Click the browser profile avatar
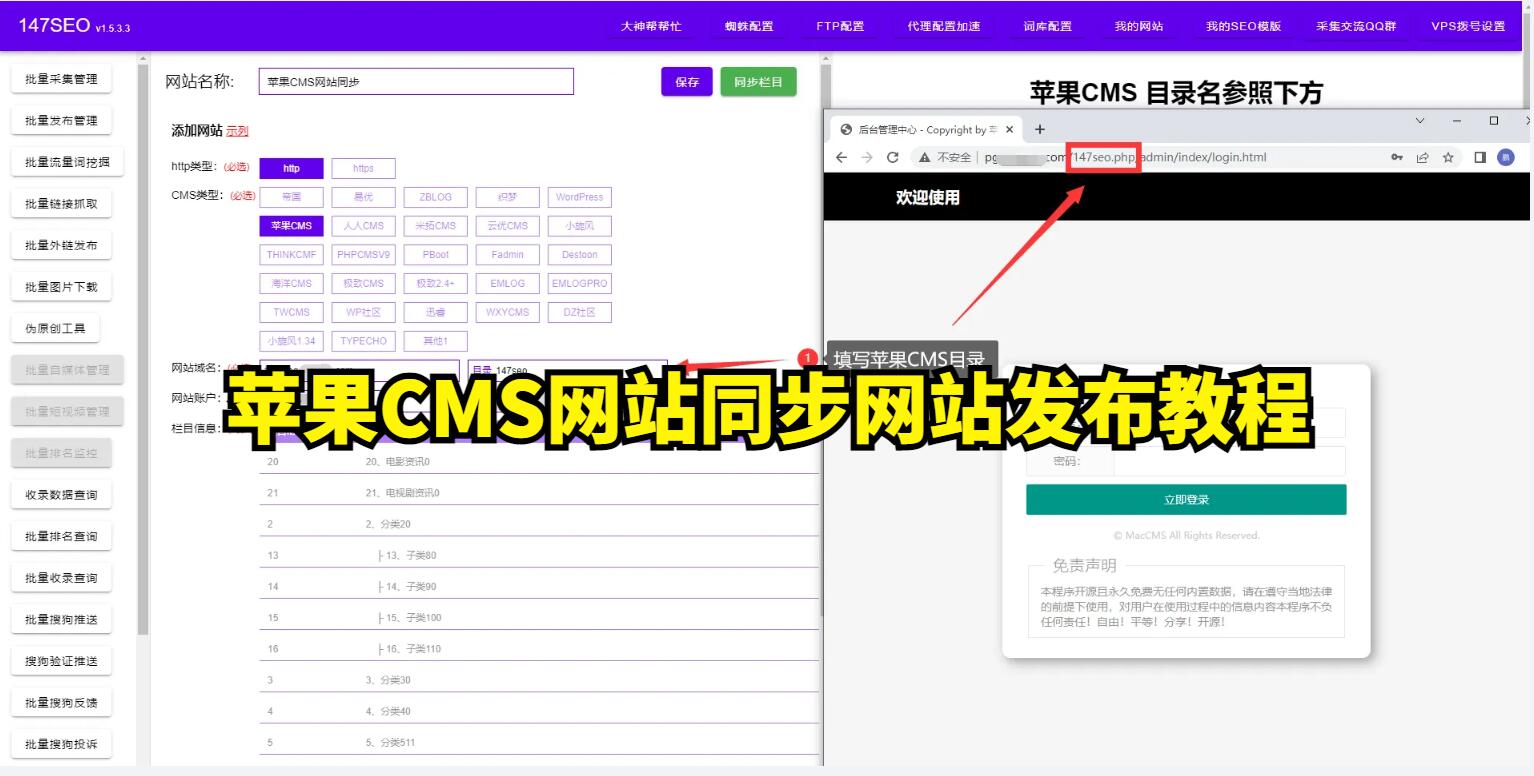This screenshot has height=776, width=1534. [1506, 157]
